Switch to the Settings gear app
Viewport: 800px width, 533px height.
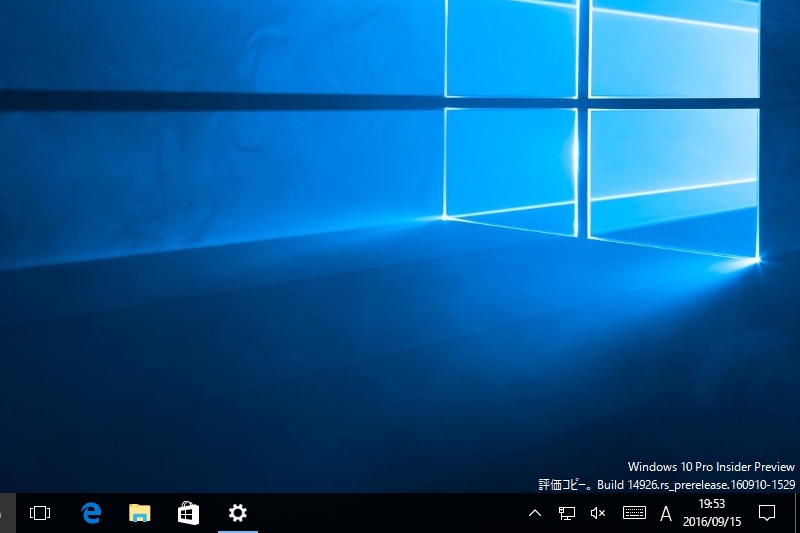pos(238,513)
